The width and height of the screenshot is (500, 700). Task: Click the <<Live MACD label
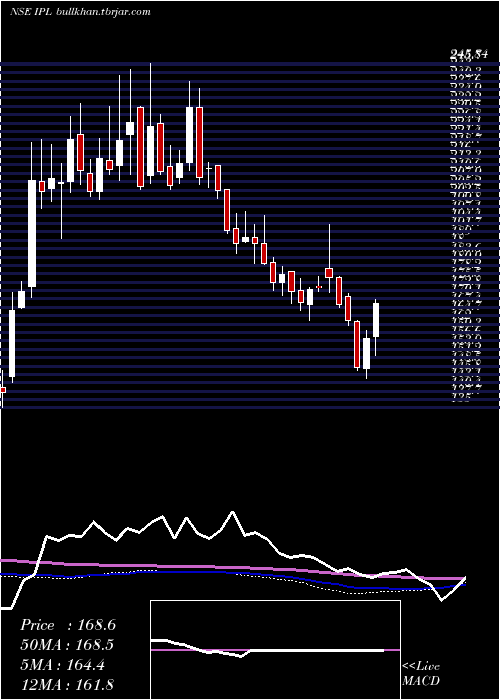click(421, 674)
